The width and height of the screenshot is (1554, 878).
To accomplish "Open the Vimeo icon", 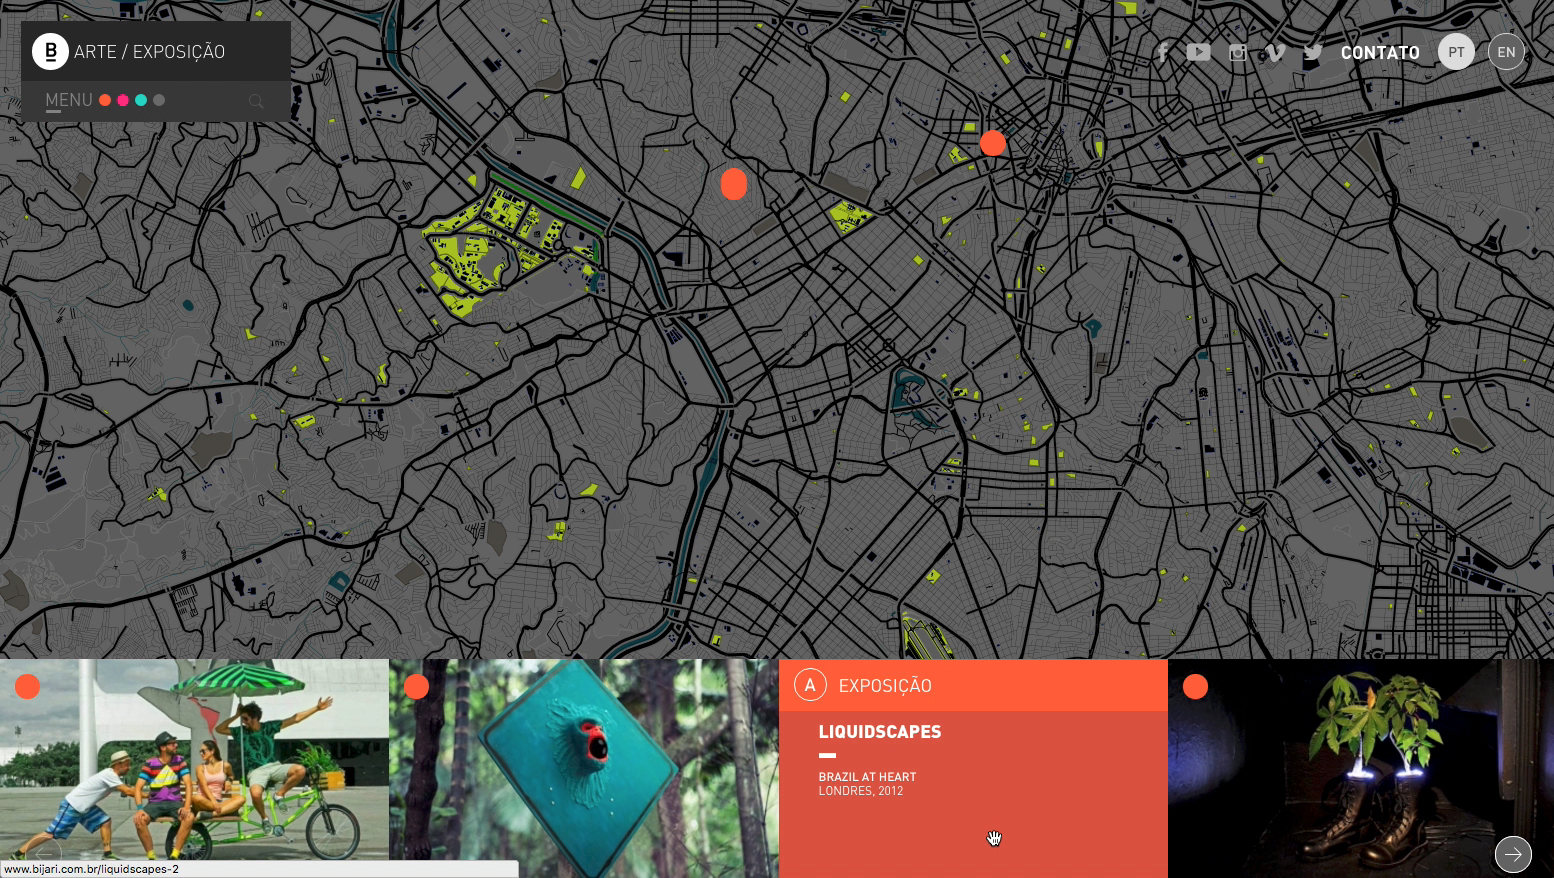I will pos(1275,53).
